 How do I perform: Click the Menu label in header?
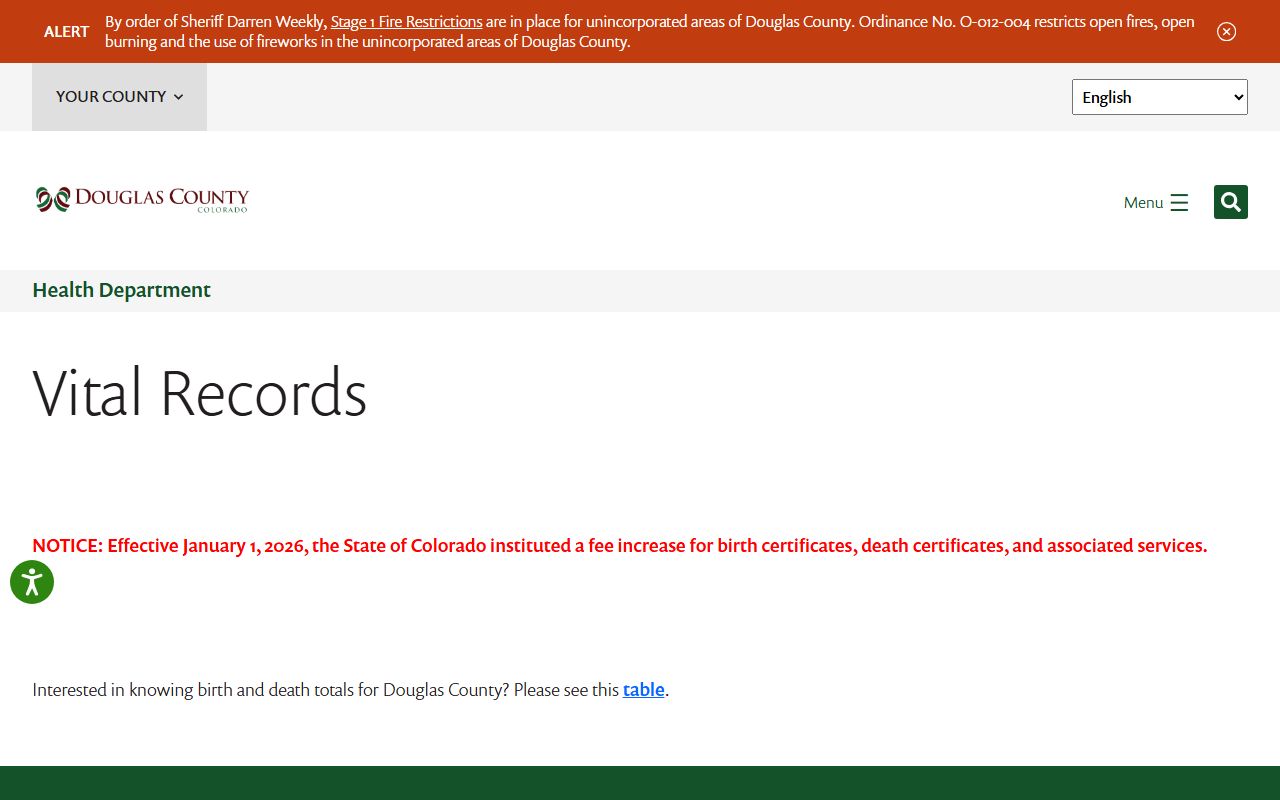click(1143, 203)
